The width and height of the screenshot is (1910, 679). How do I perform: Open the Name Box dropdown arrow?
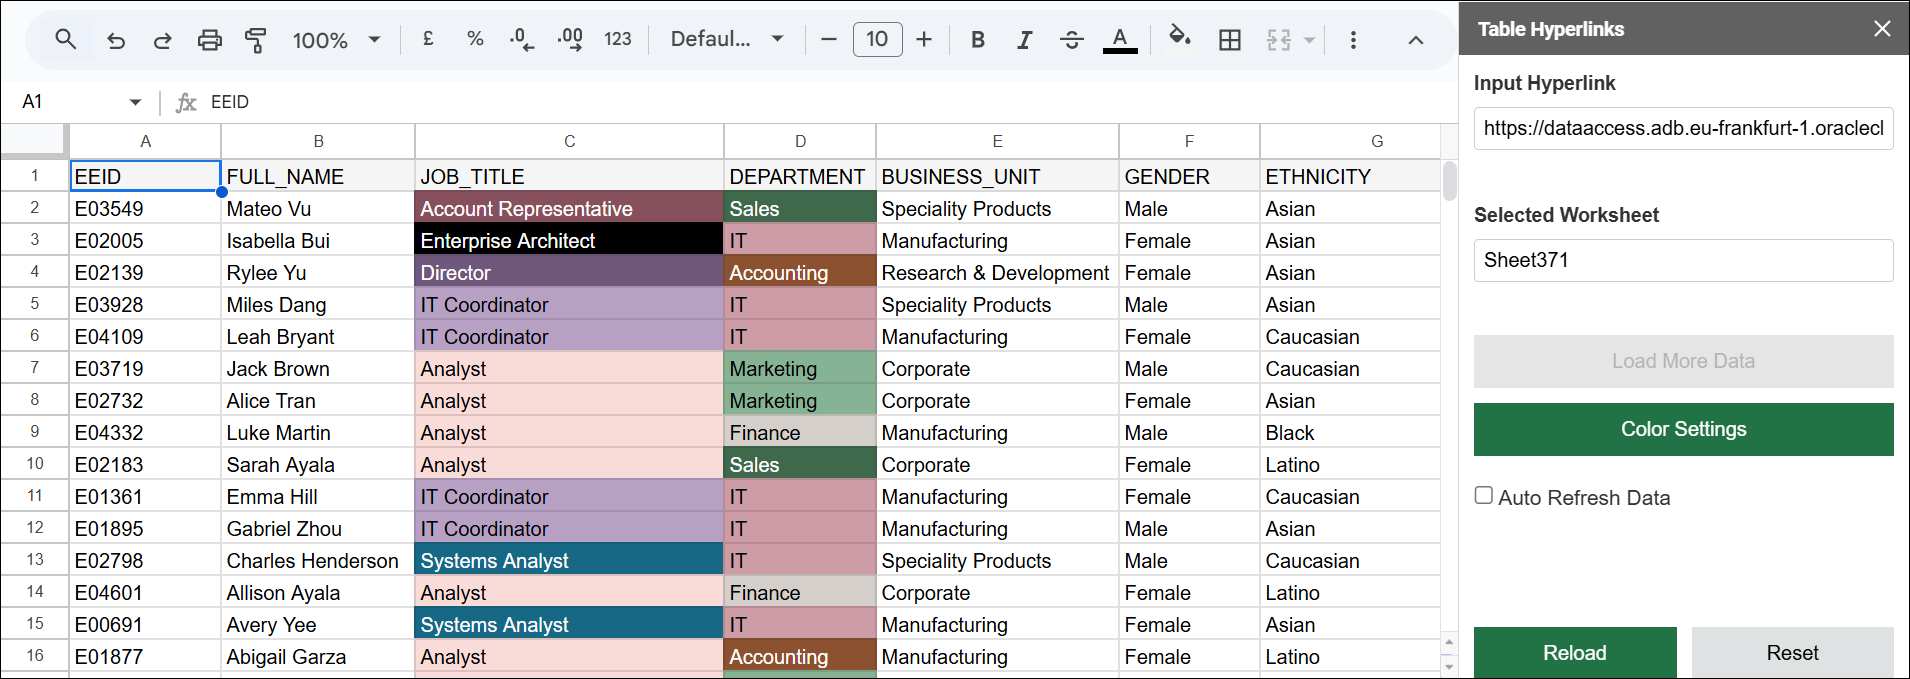click(135, 102)
